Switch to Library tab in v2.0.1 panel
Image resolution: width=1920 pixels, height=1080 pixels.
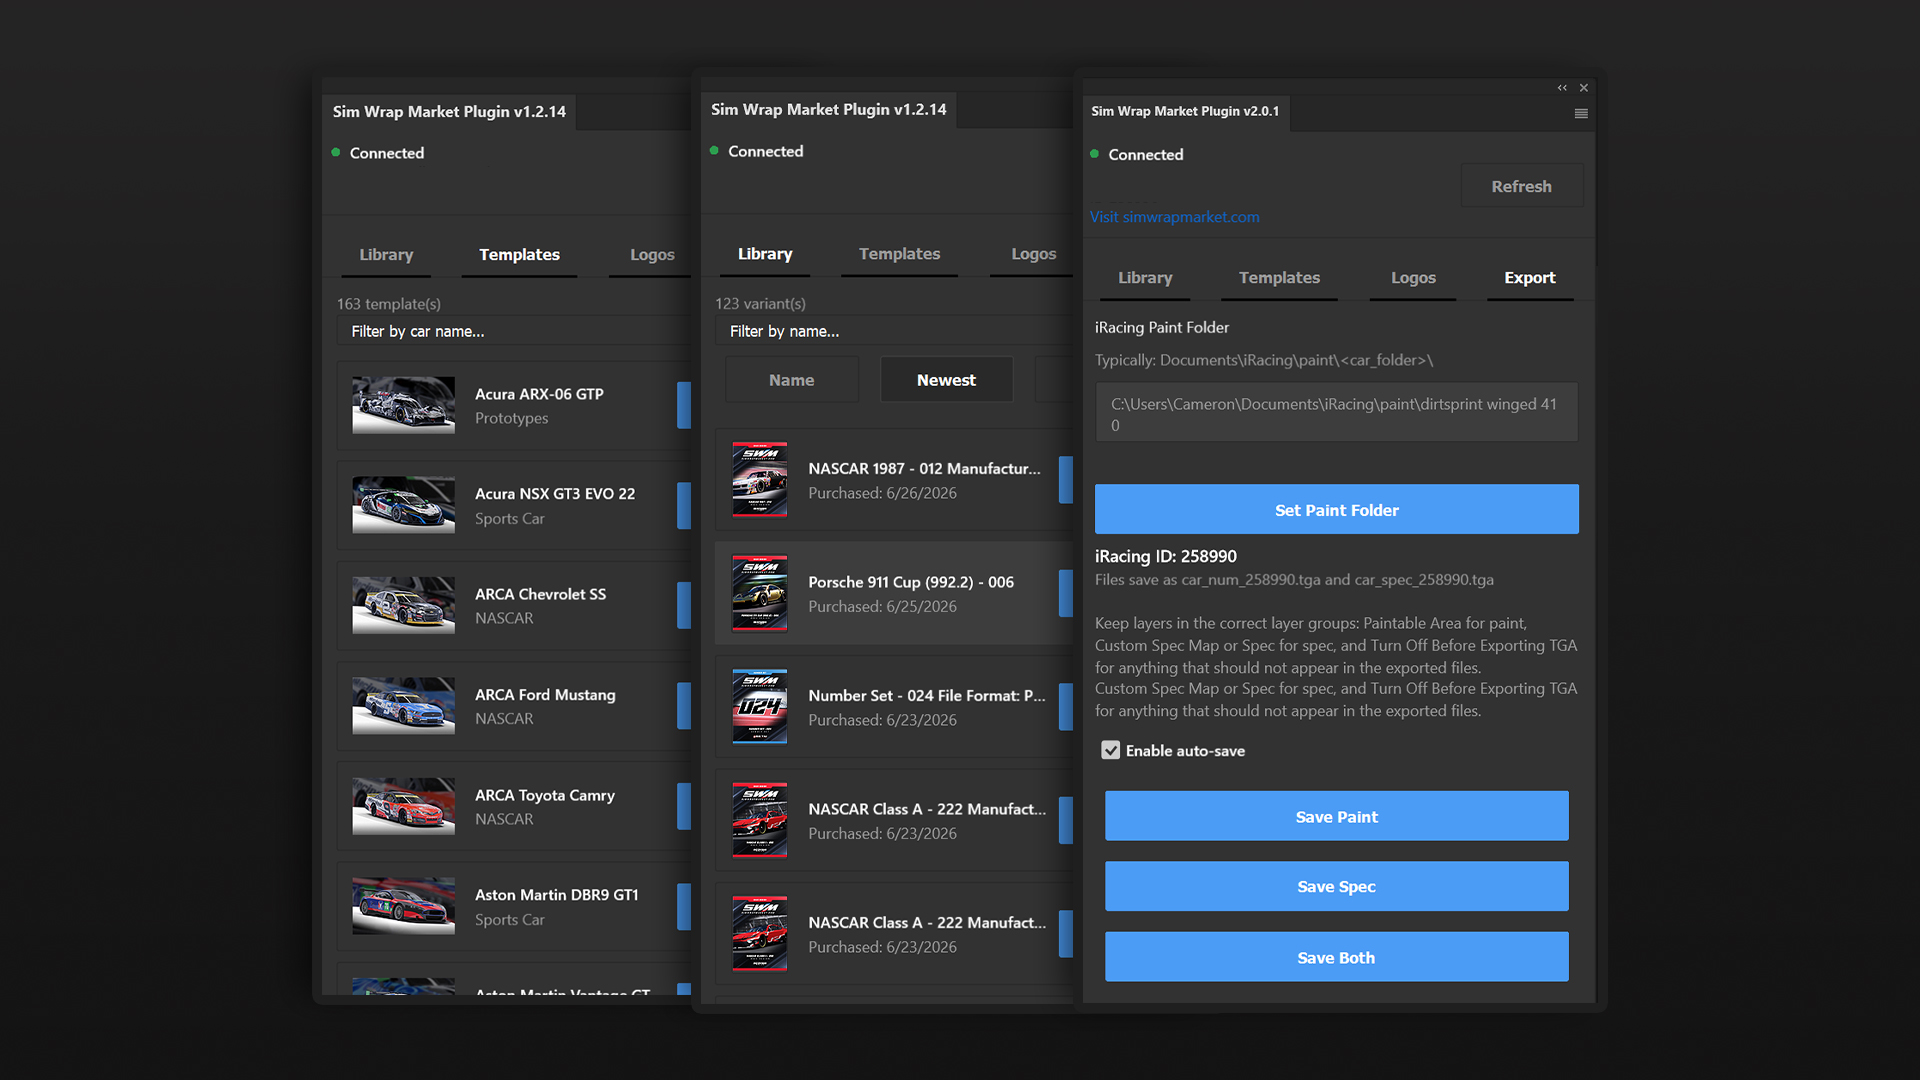[1145, 278]
